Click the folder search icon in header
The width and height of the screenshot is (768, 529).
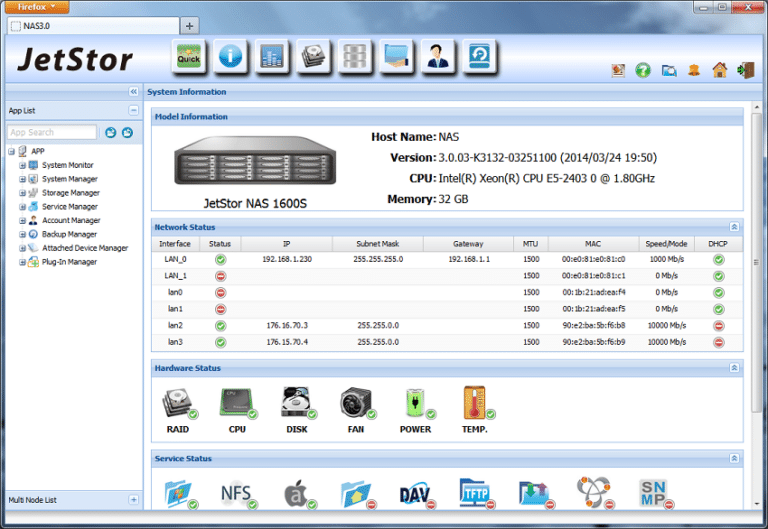(669, 71)
